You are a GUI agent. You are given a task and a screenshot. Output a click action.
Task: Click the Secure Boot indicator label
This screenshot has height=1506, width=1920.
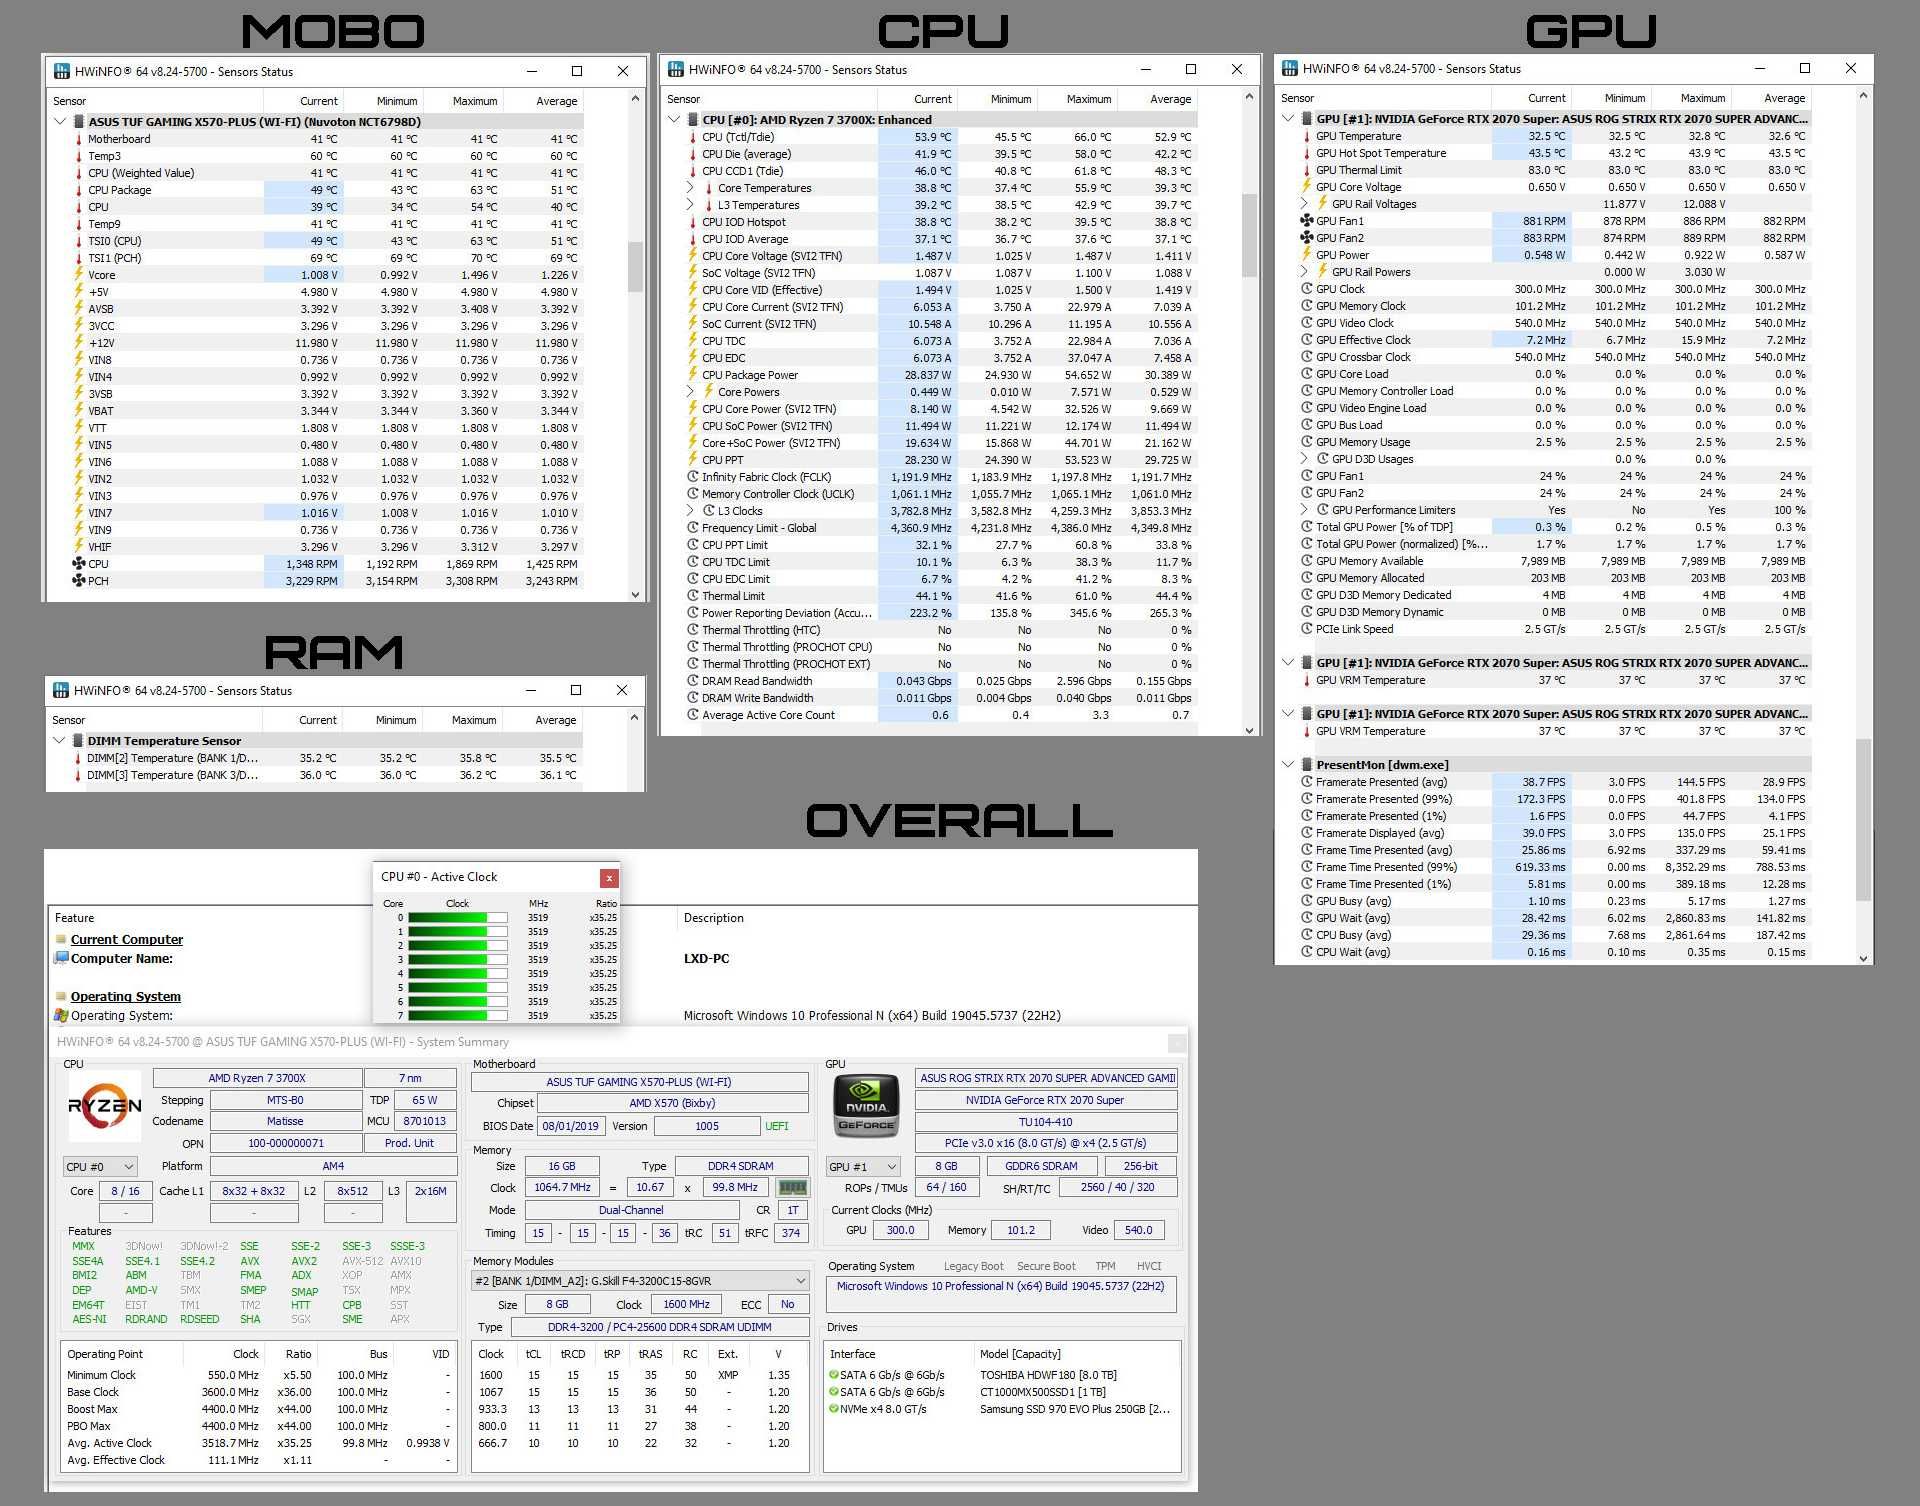coord(1047,1266)
